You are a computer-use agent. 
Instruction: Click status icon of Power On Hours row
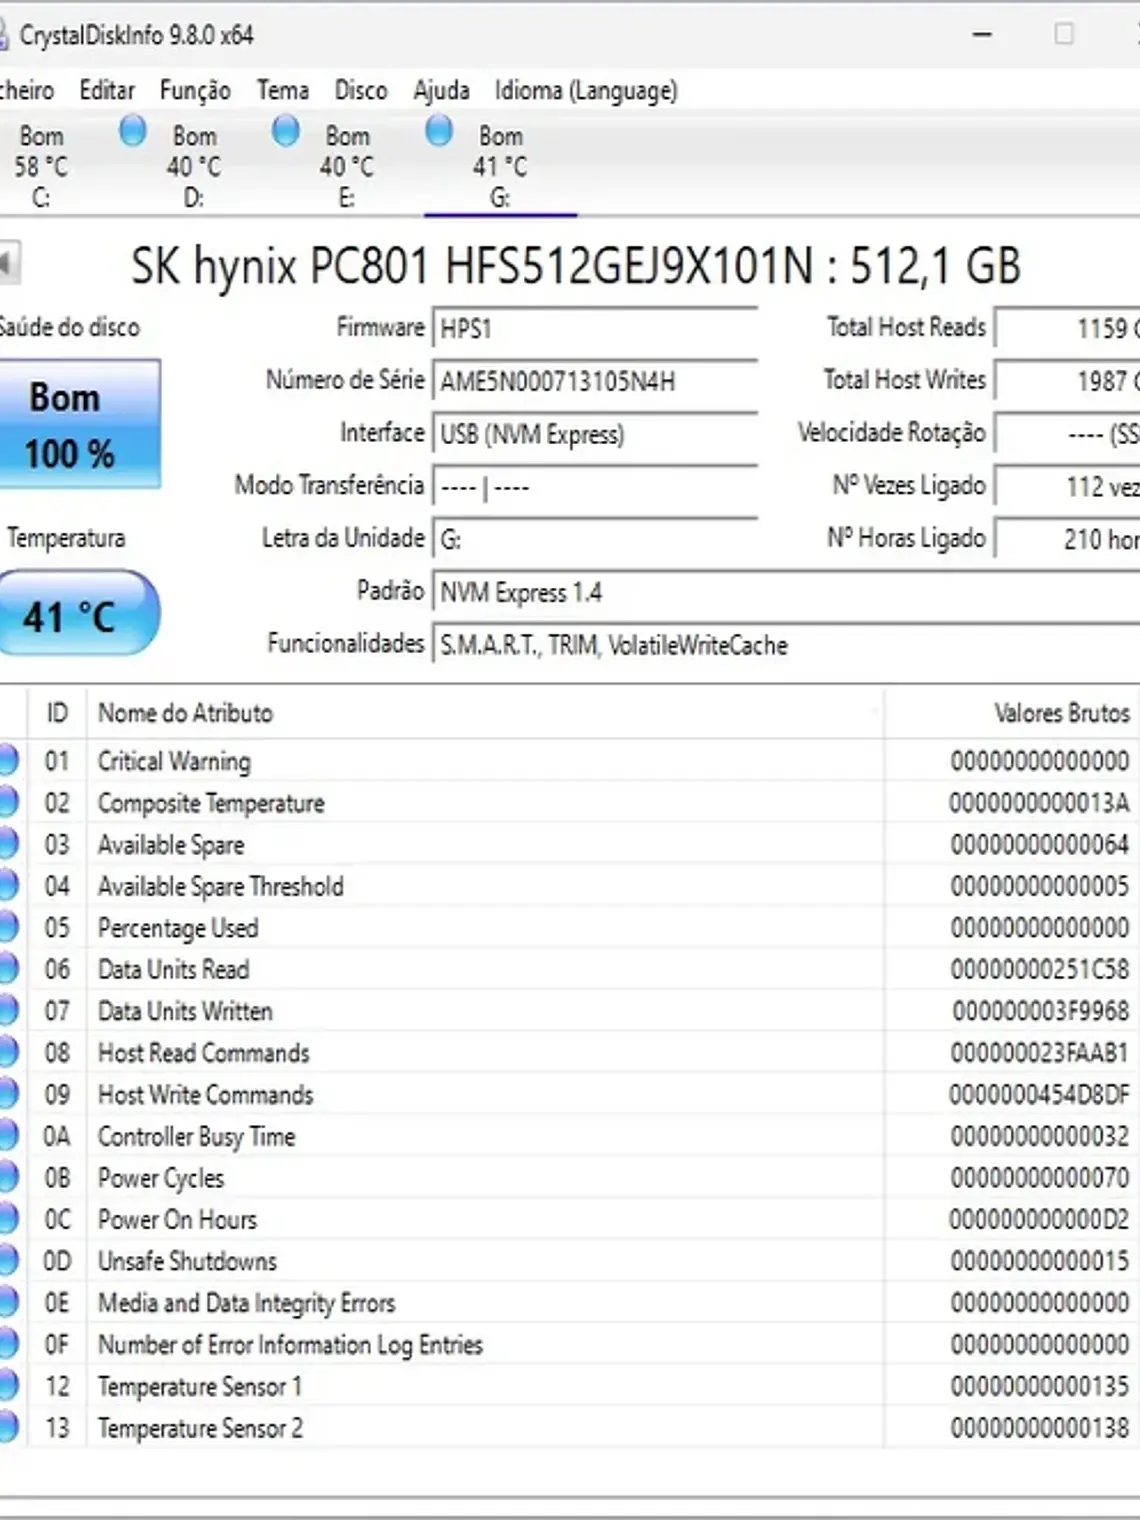tap(8, 1219)
